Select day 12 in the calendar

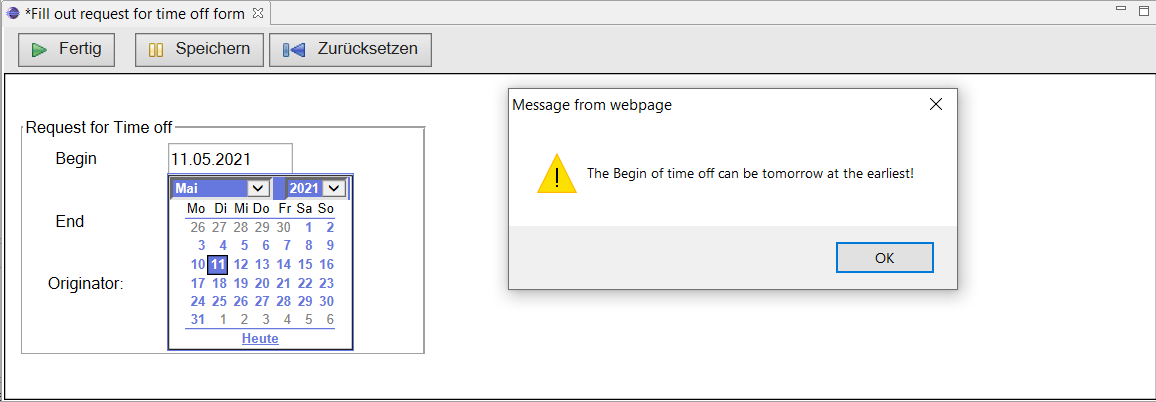240,264
